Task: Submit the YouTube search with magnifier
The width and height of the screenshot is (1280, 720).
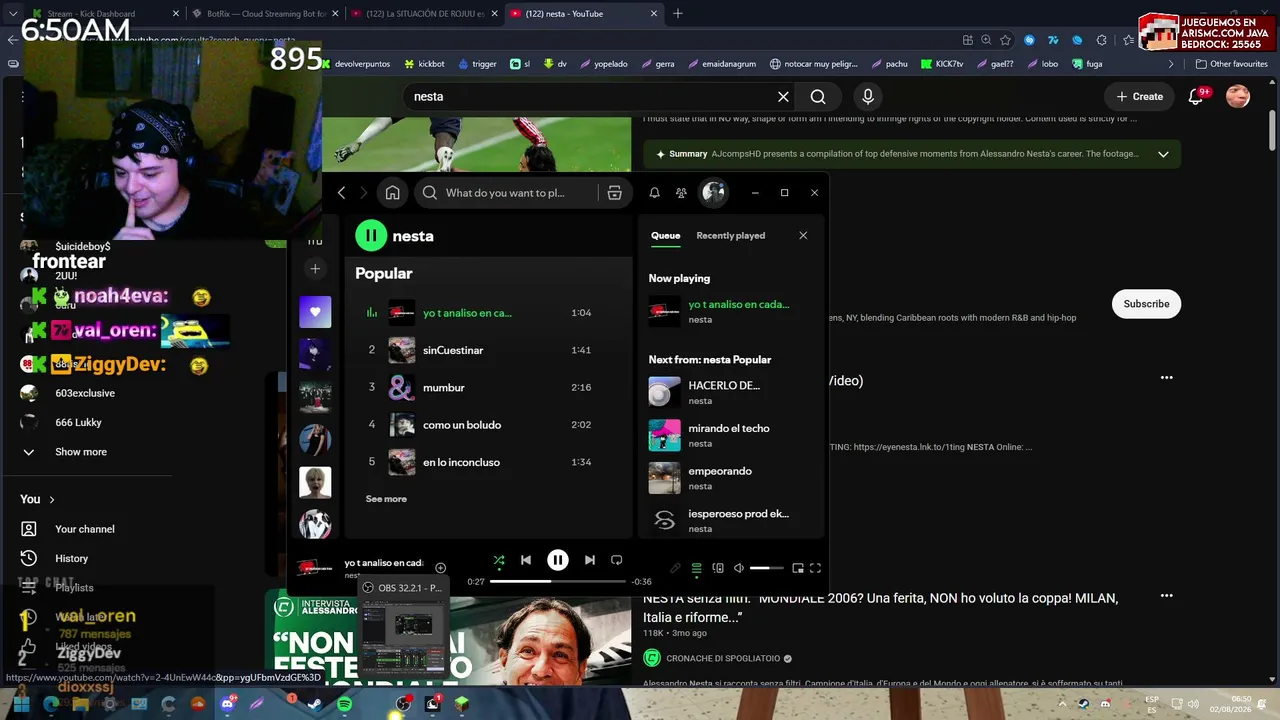Action: [x=818, y=97]
